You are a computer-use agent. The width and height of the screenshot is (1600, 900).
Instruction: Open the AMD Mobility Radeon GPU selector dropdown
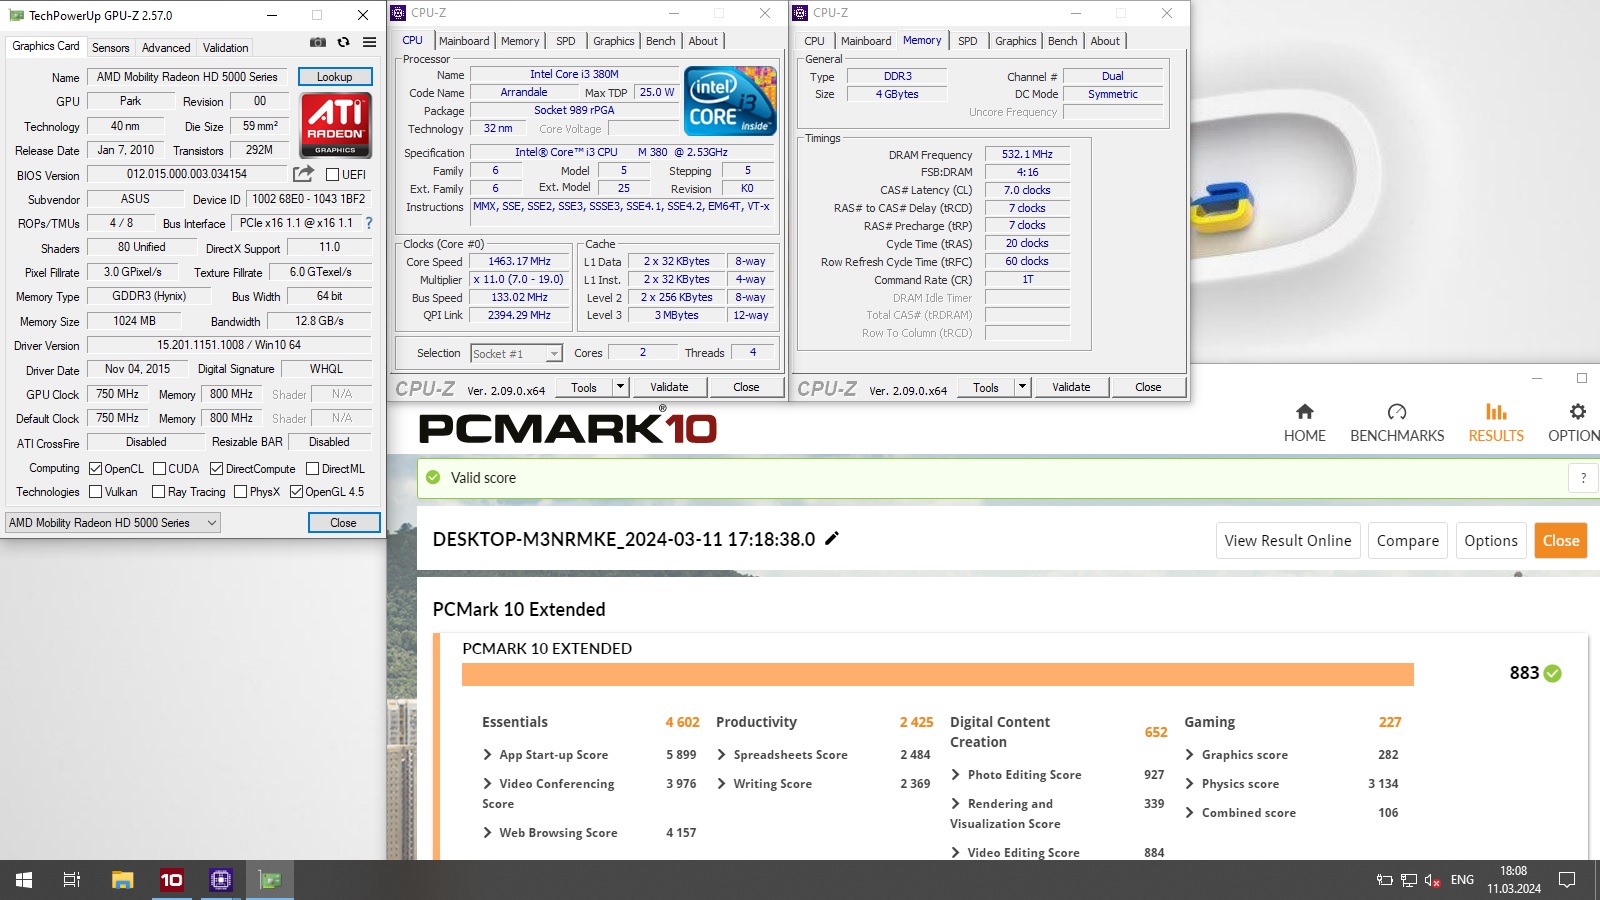point(112,522)
